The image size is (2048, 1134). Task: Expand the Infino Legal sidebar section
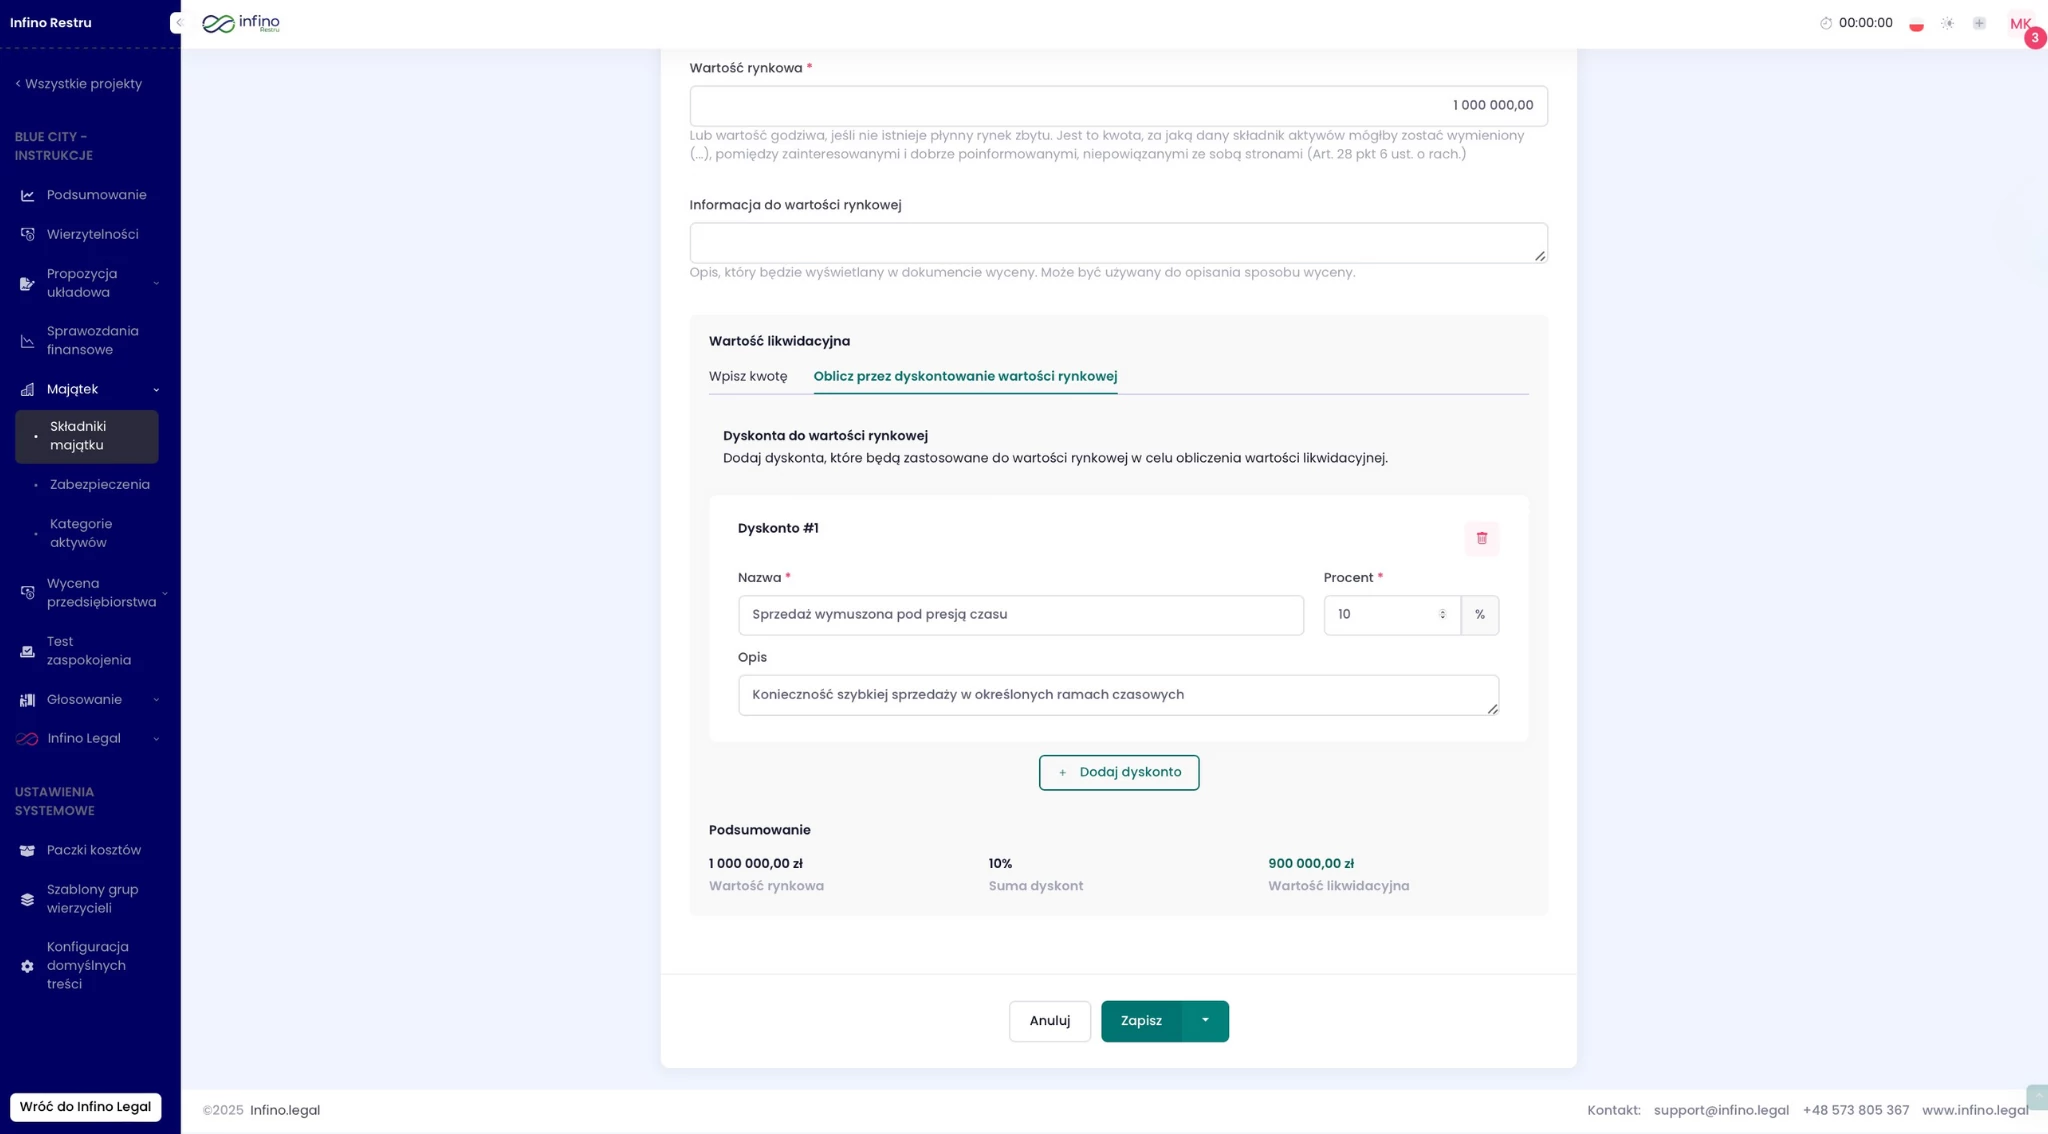coord(156,739)
